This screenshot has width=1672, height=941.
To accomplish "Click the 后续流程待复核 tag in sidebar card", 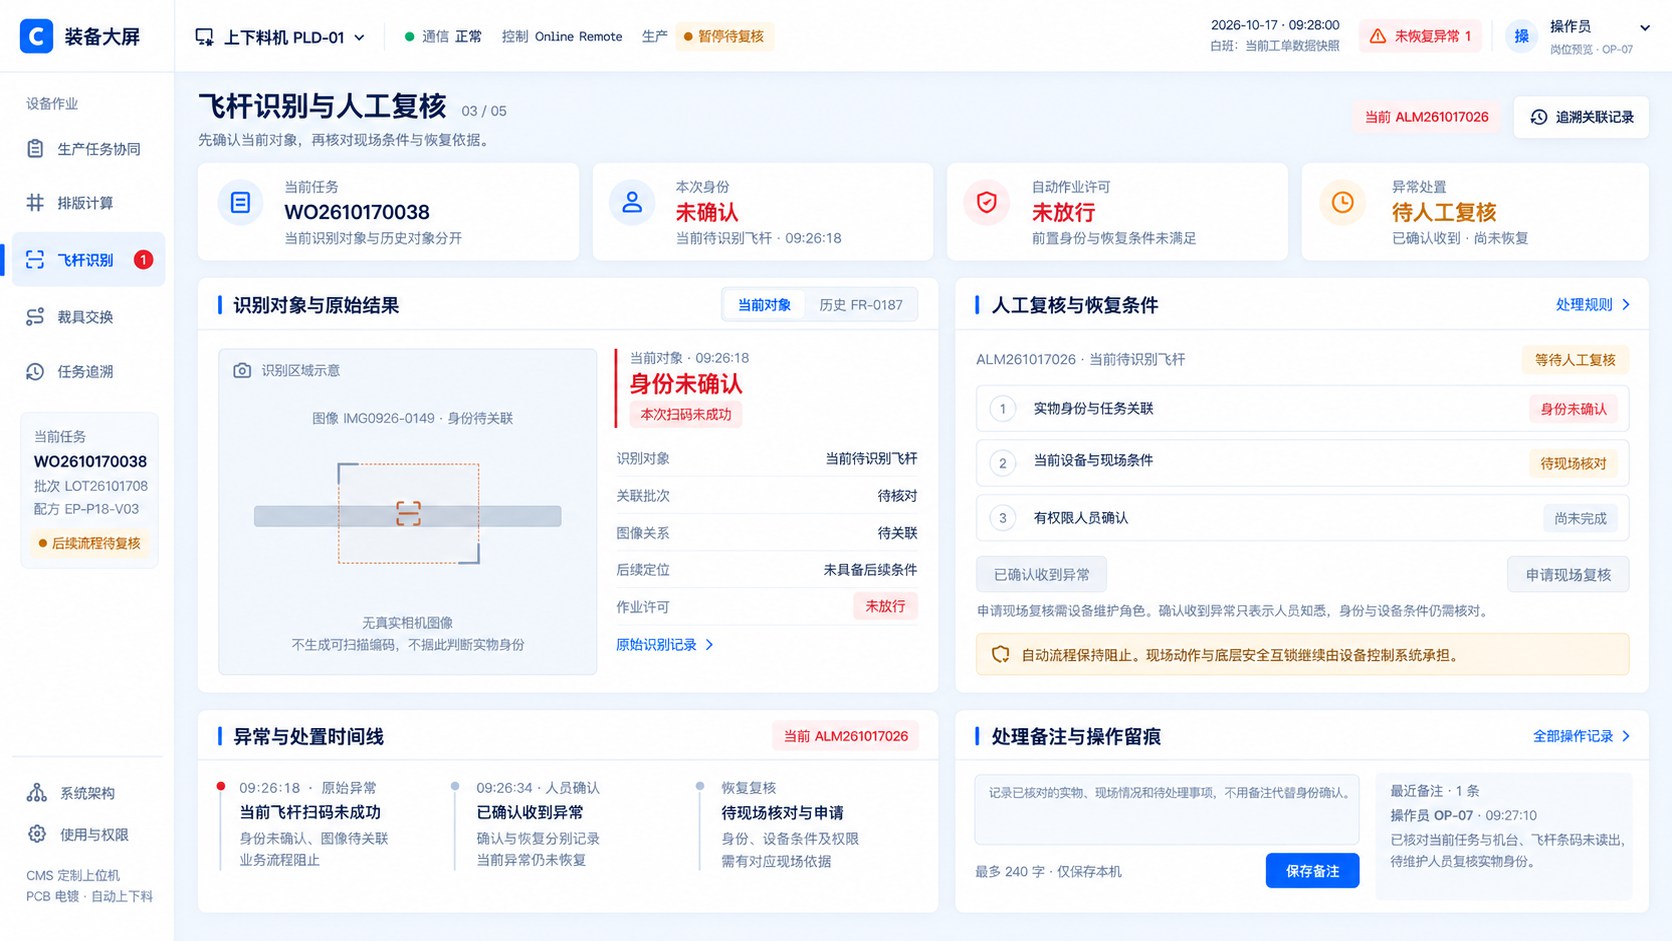I will click(89, 543).
